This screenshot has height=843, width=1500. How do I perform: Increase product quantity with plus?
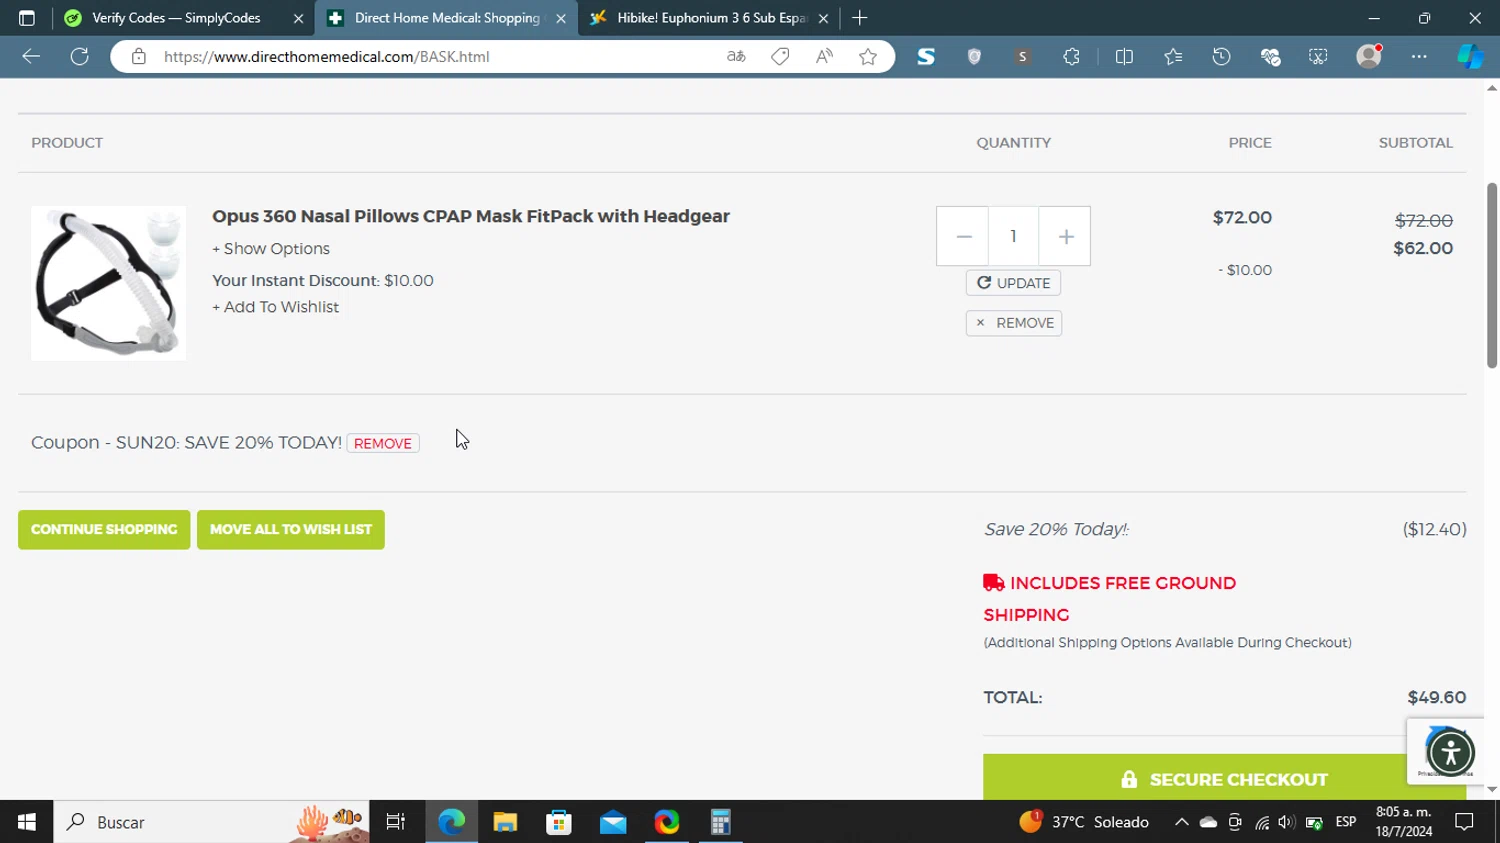point(1065,236)
